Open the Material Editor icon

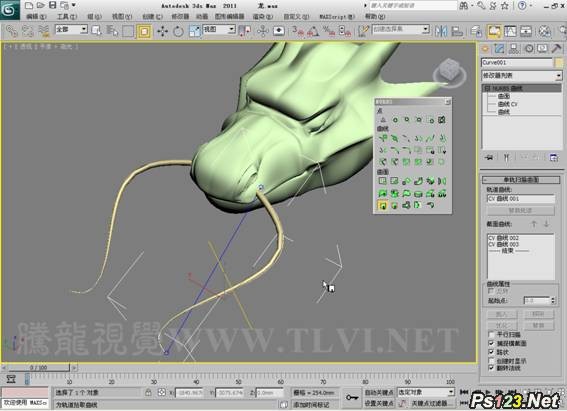point(545,31)
